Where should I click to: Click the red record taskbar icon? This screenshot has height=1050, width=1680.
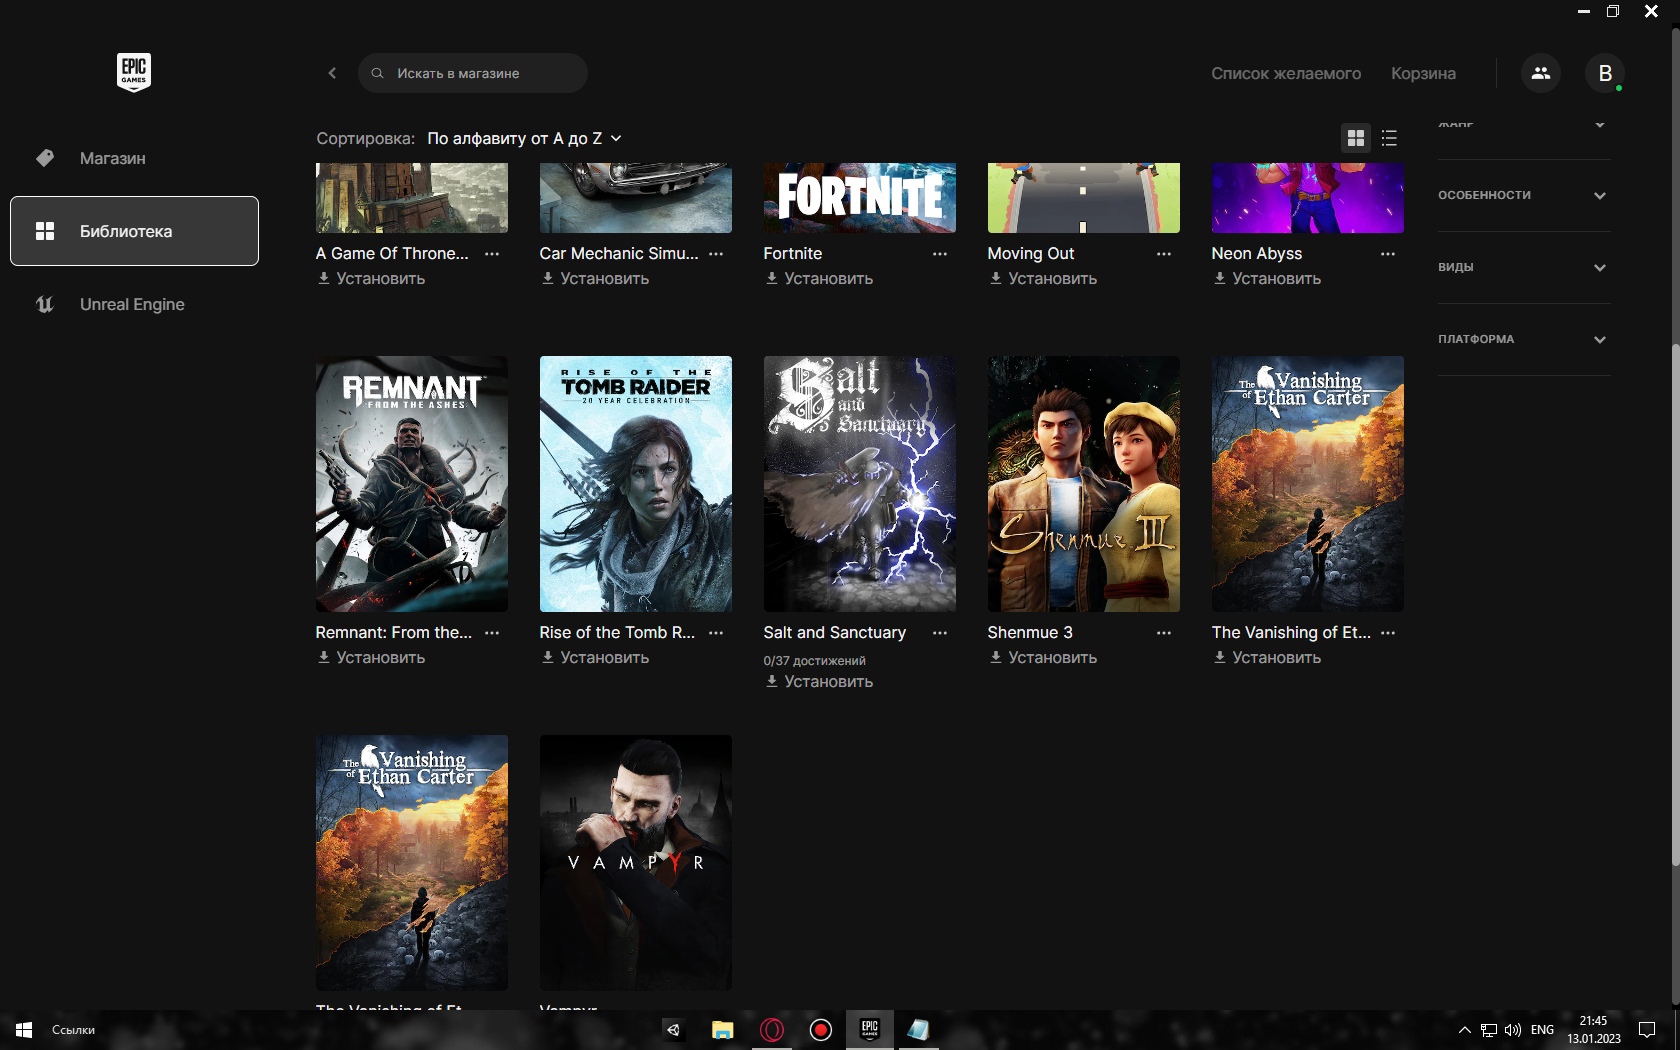pyautogui.click(x=821, y=1030)
